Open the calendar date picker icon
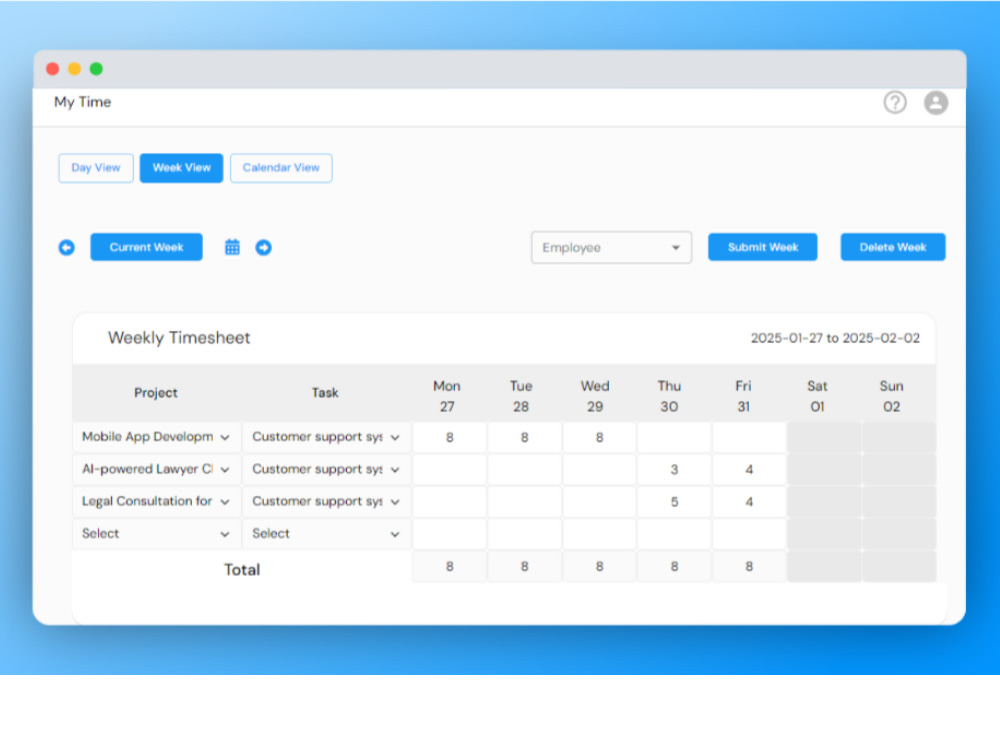Image resolution: width=1000 pixels, height=750 pixels. (x=232, y=247)
